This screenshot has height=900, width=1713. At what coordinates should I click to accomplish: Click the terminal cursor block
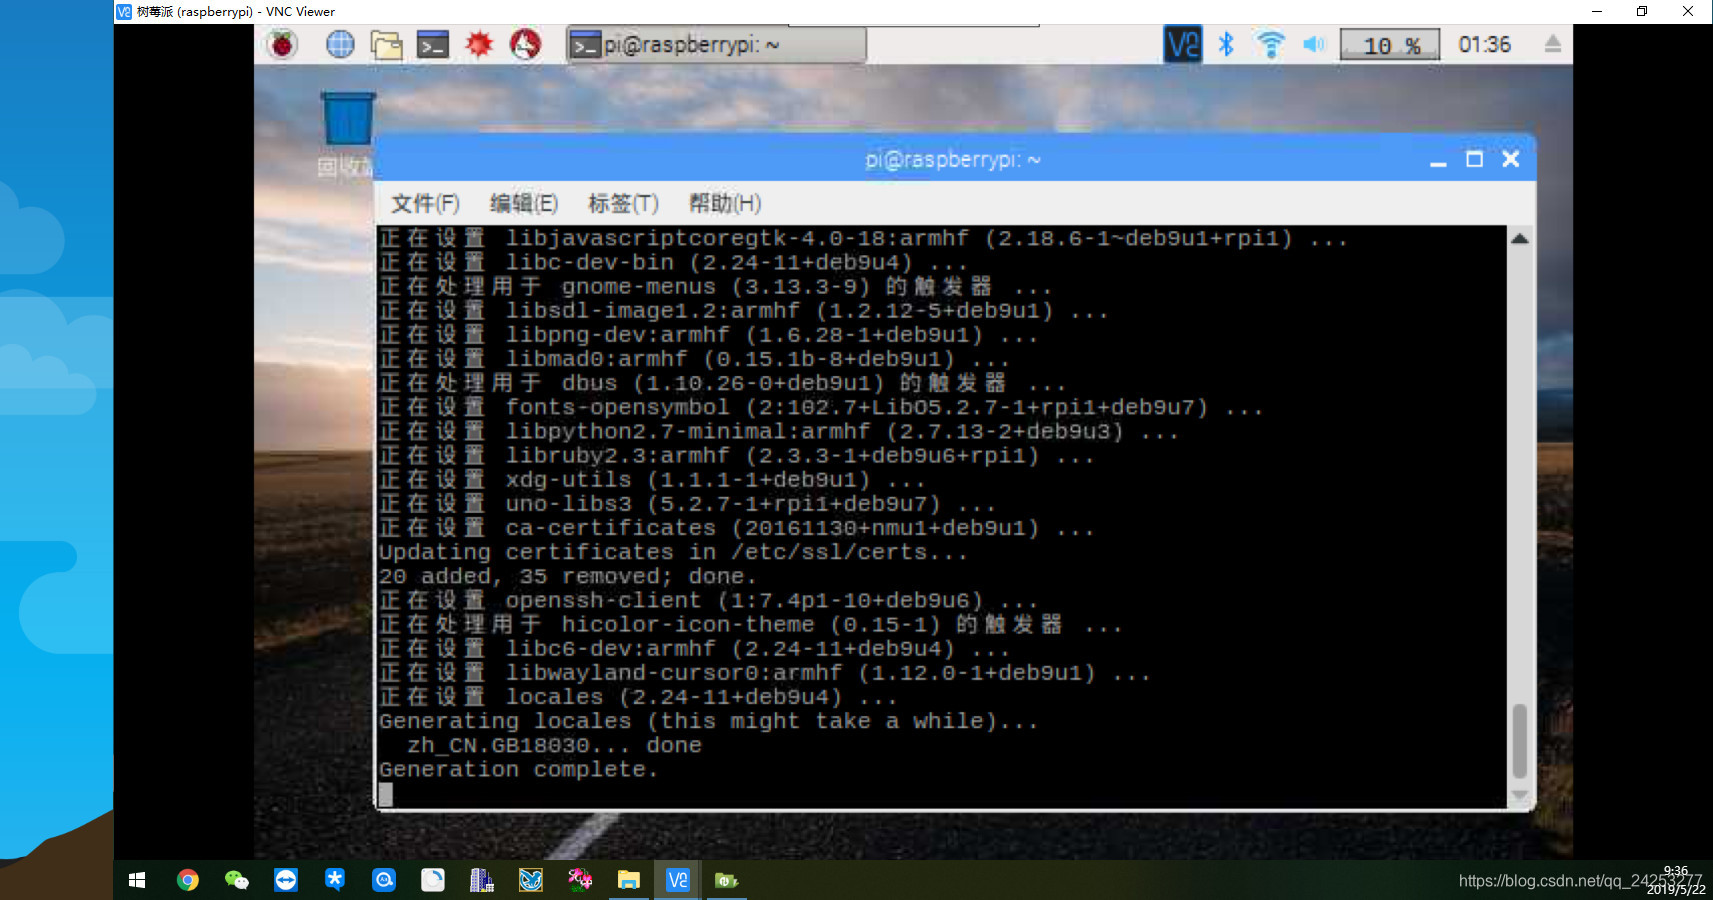(x=386, y=794)
